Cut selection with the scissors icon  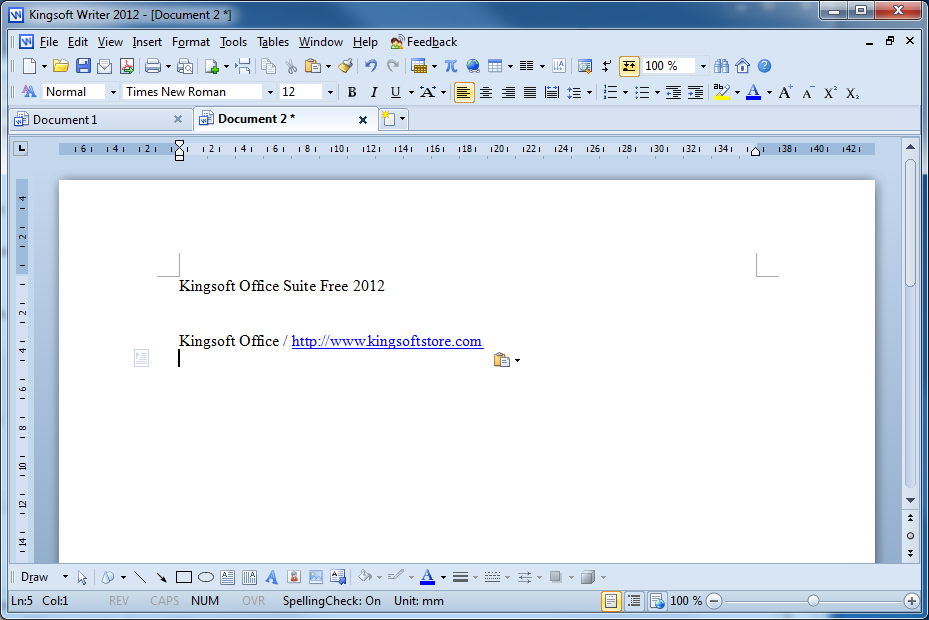pyautogui.click(x=291, y=66)
